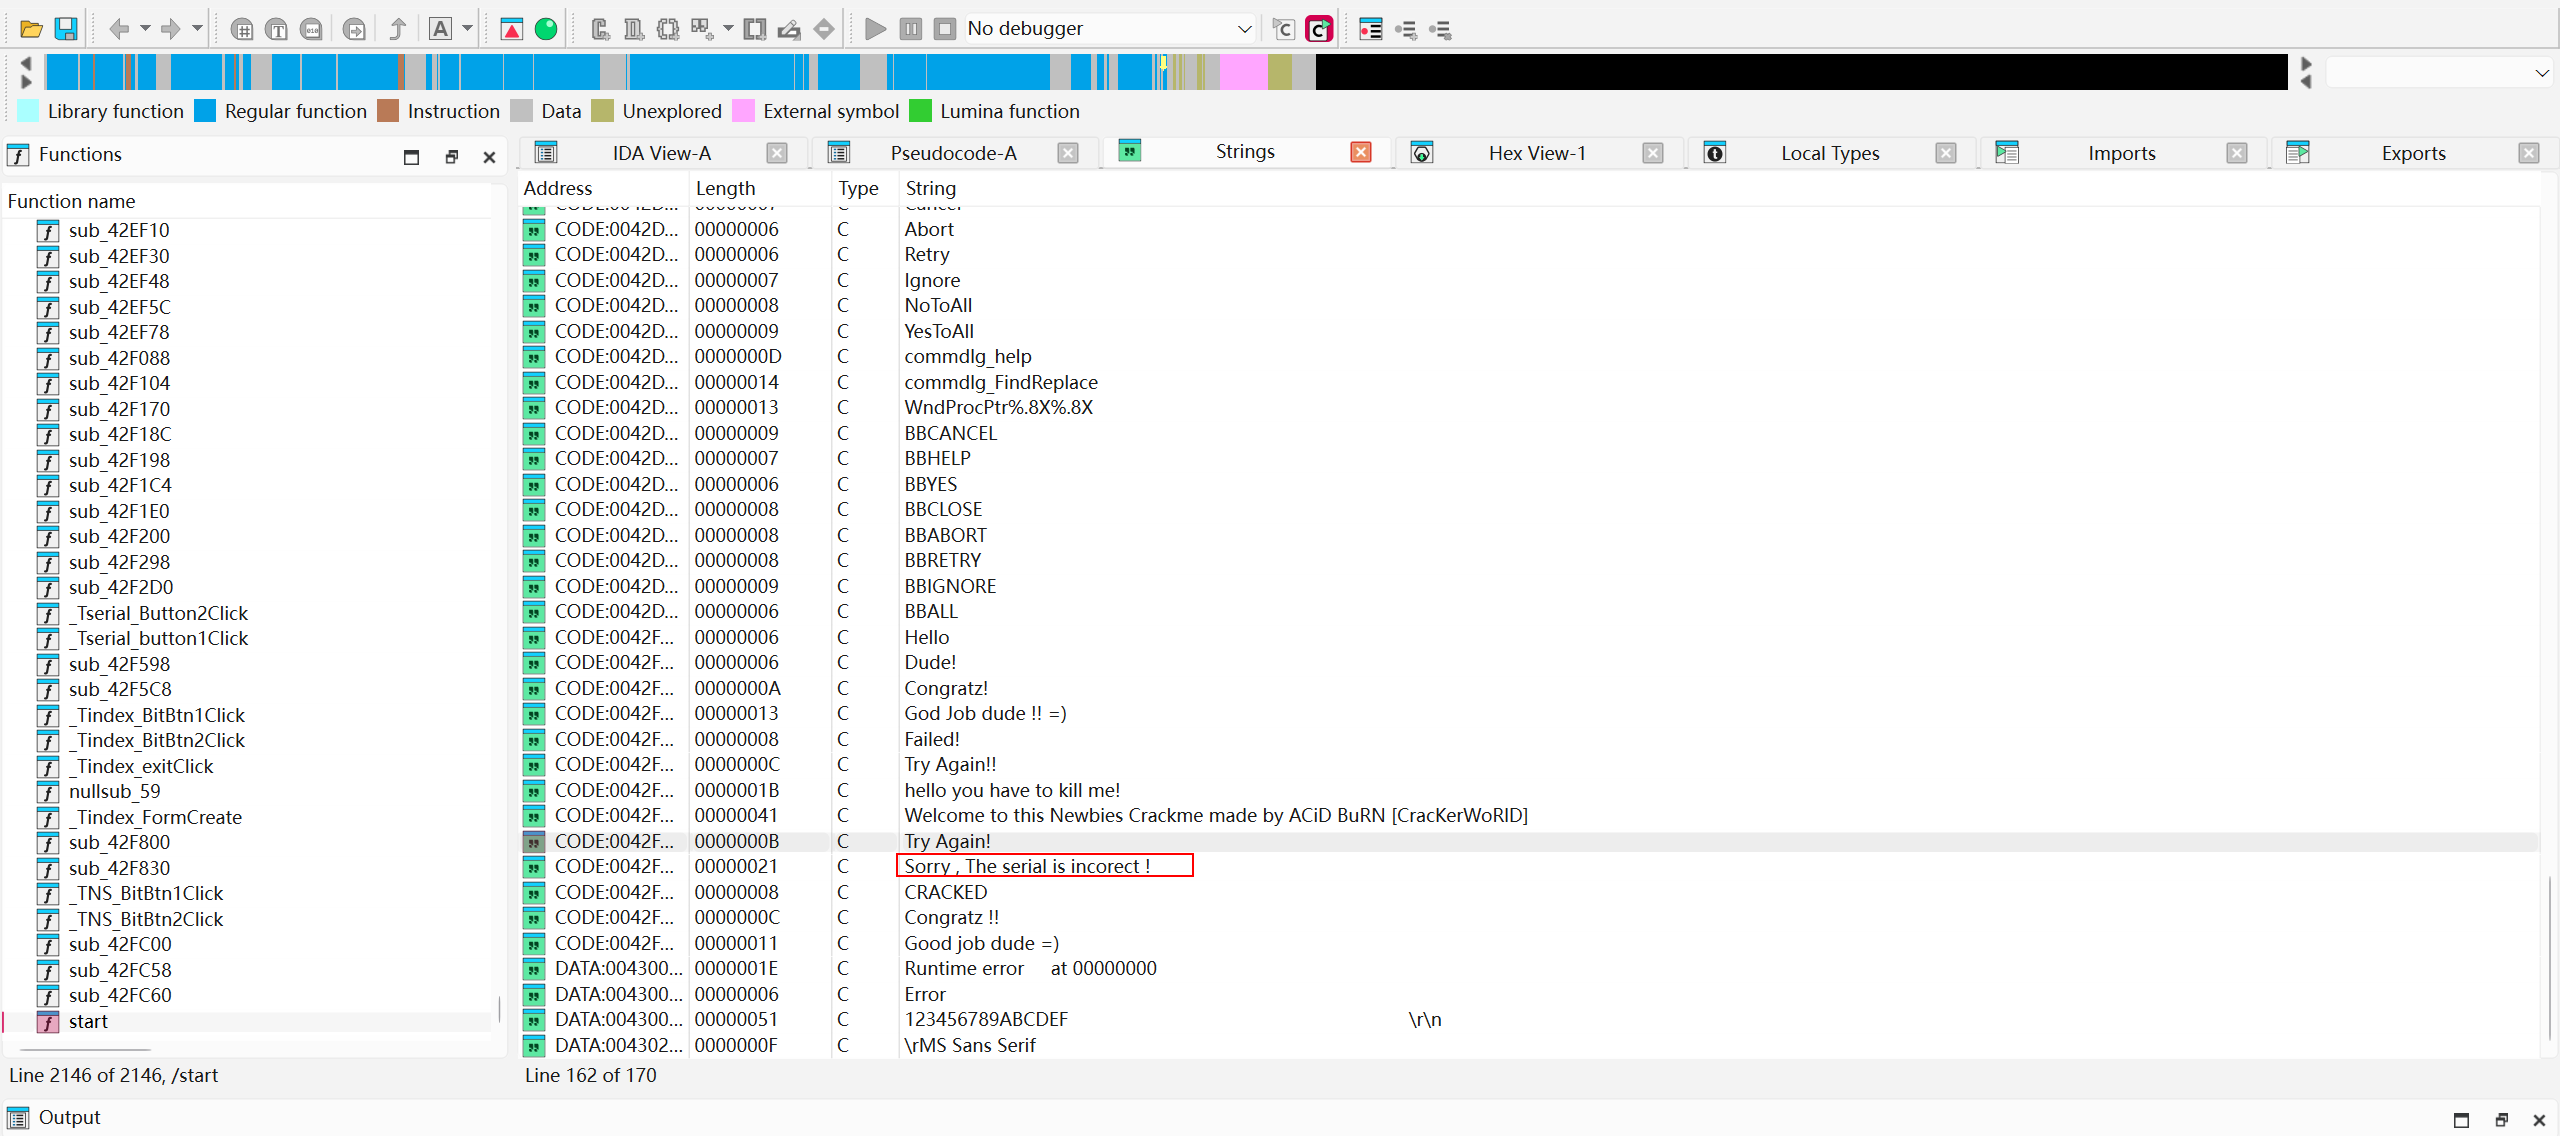Click the black area in the navigation band

1800,72
